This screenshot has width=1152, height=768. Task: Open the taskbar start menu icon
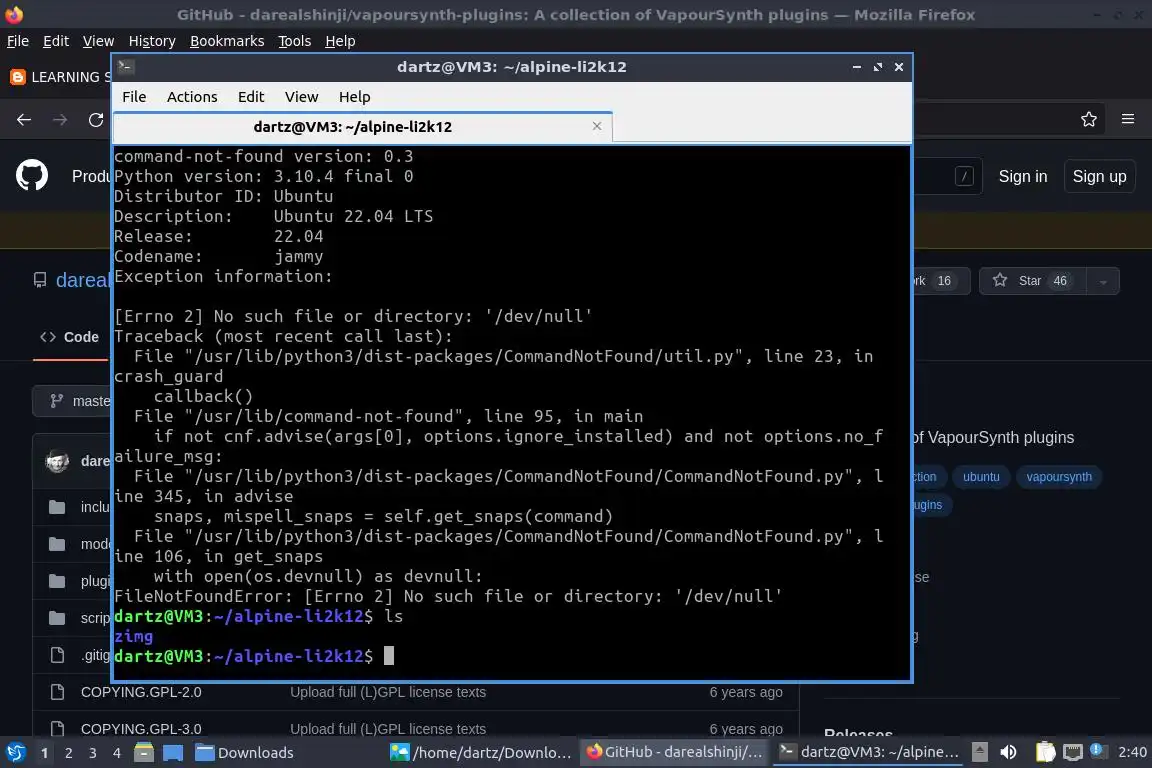[x=16, y=753]
